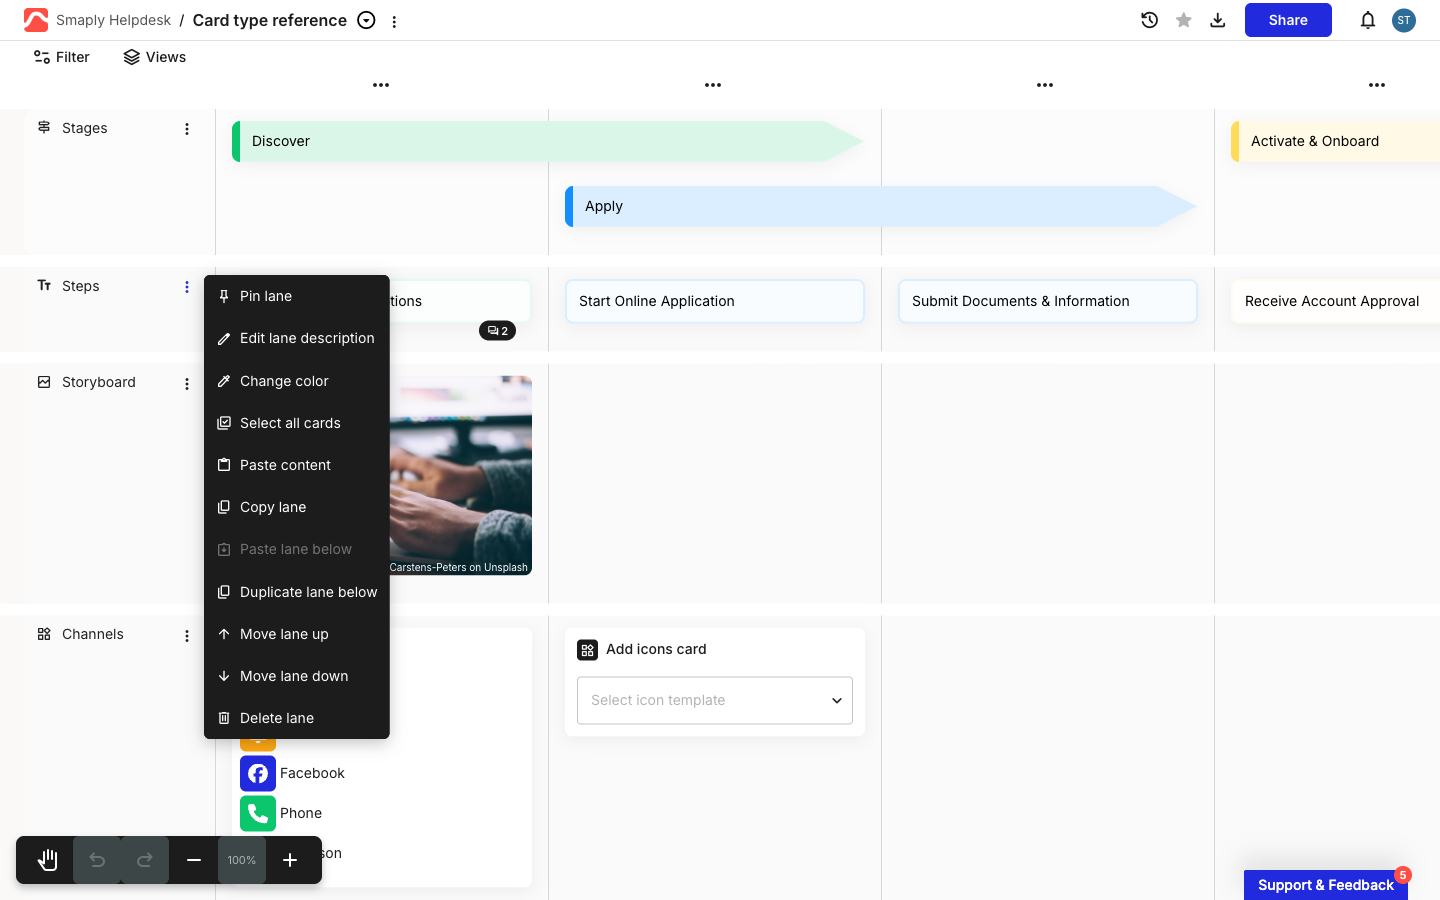
Task: Open the three-dot menu beside the title
Action: point(394,21)
